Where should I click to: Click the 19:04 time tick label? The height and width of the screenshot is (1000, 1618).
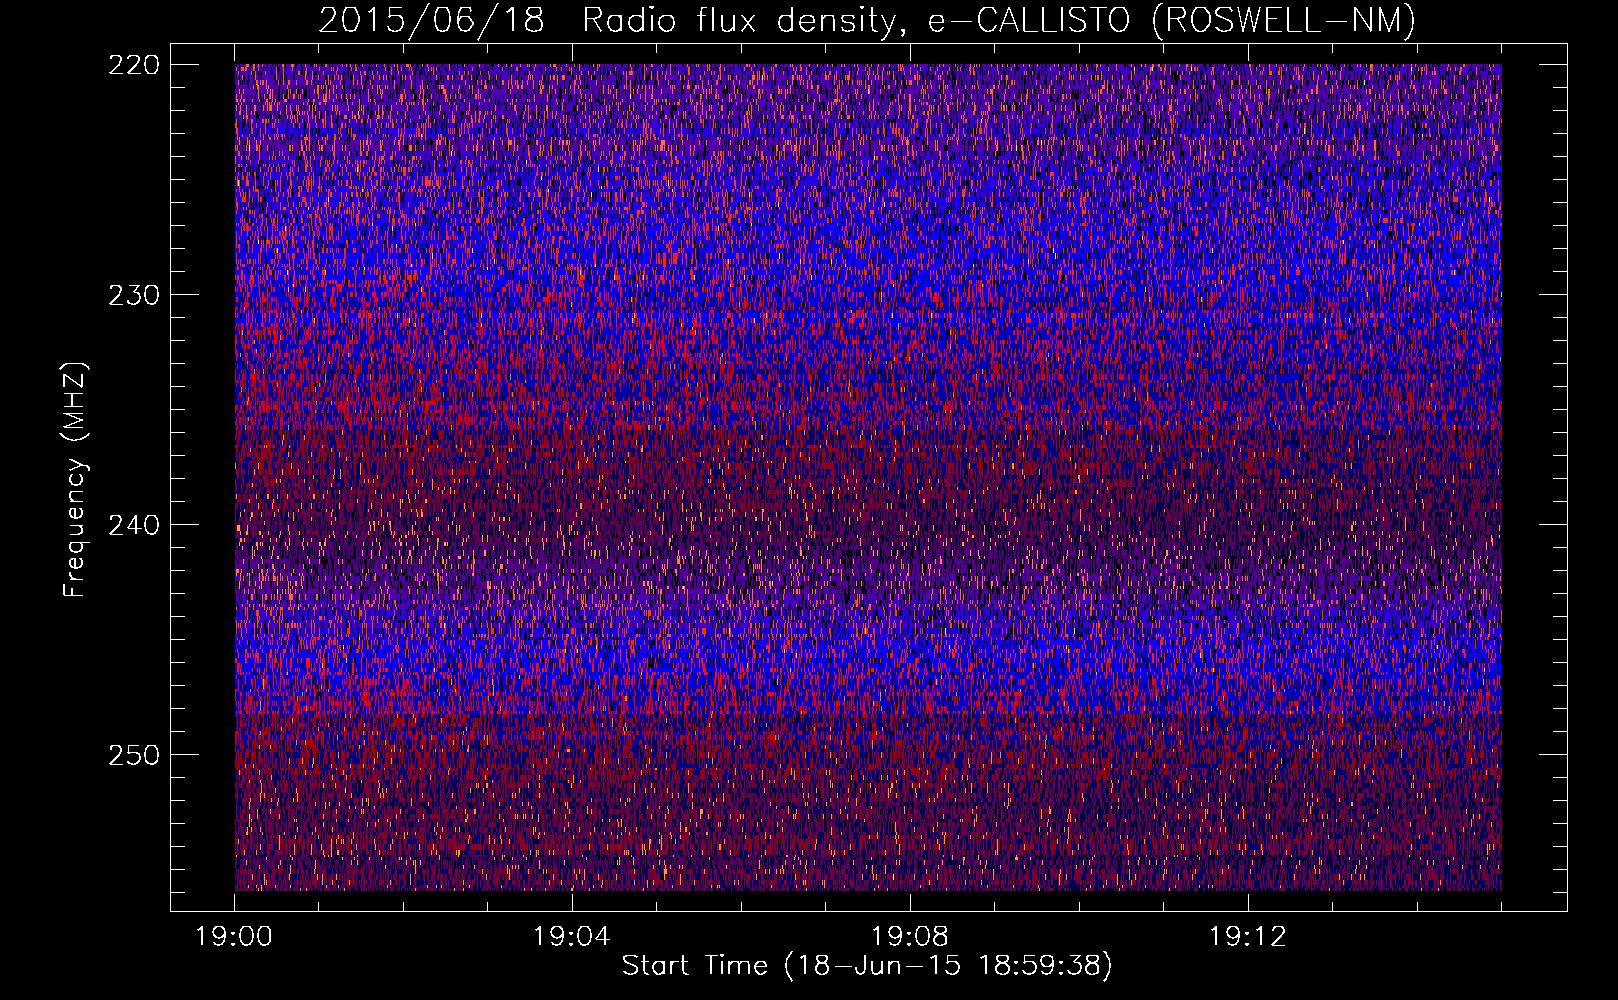tap(572, 936)
